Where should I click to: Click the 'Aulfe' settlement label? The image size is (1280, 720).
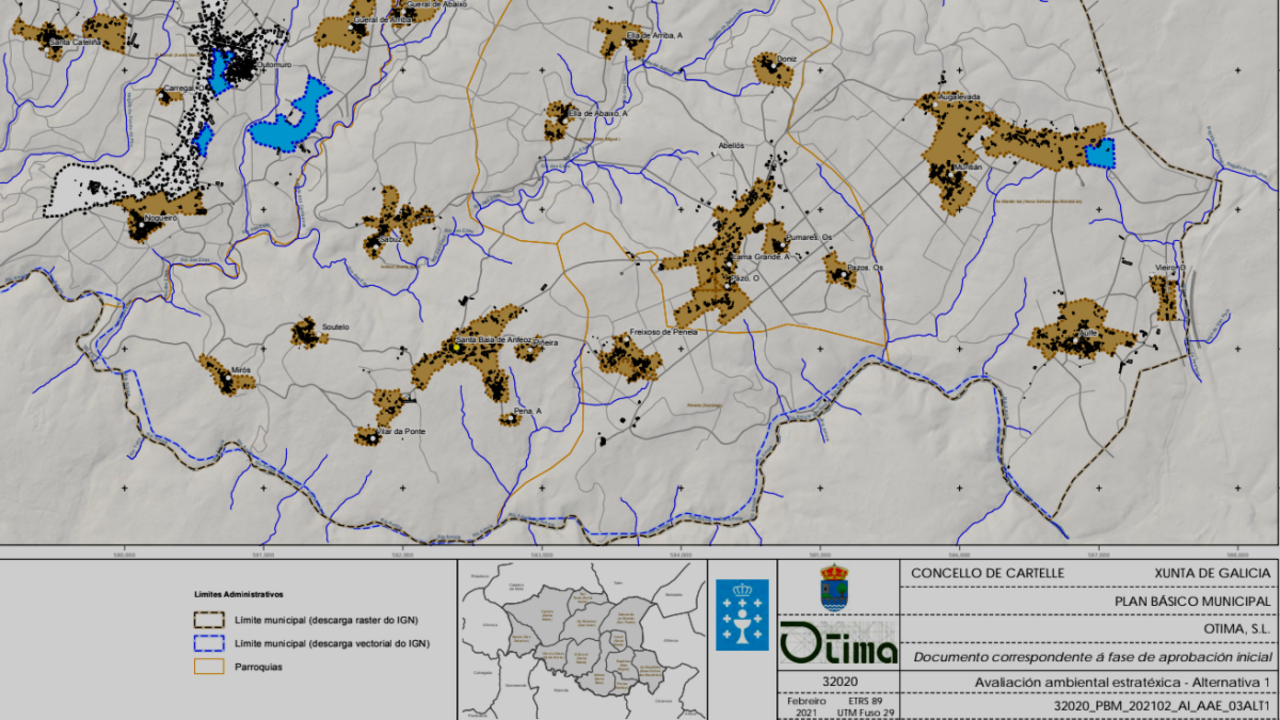tap(1089, 332)
